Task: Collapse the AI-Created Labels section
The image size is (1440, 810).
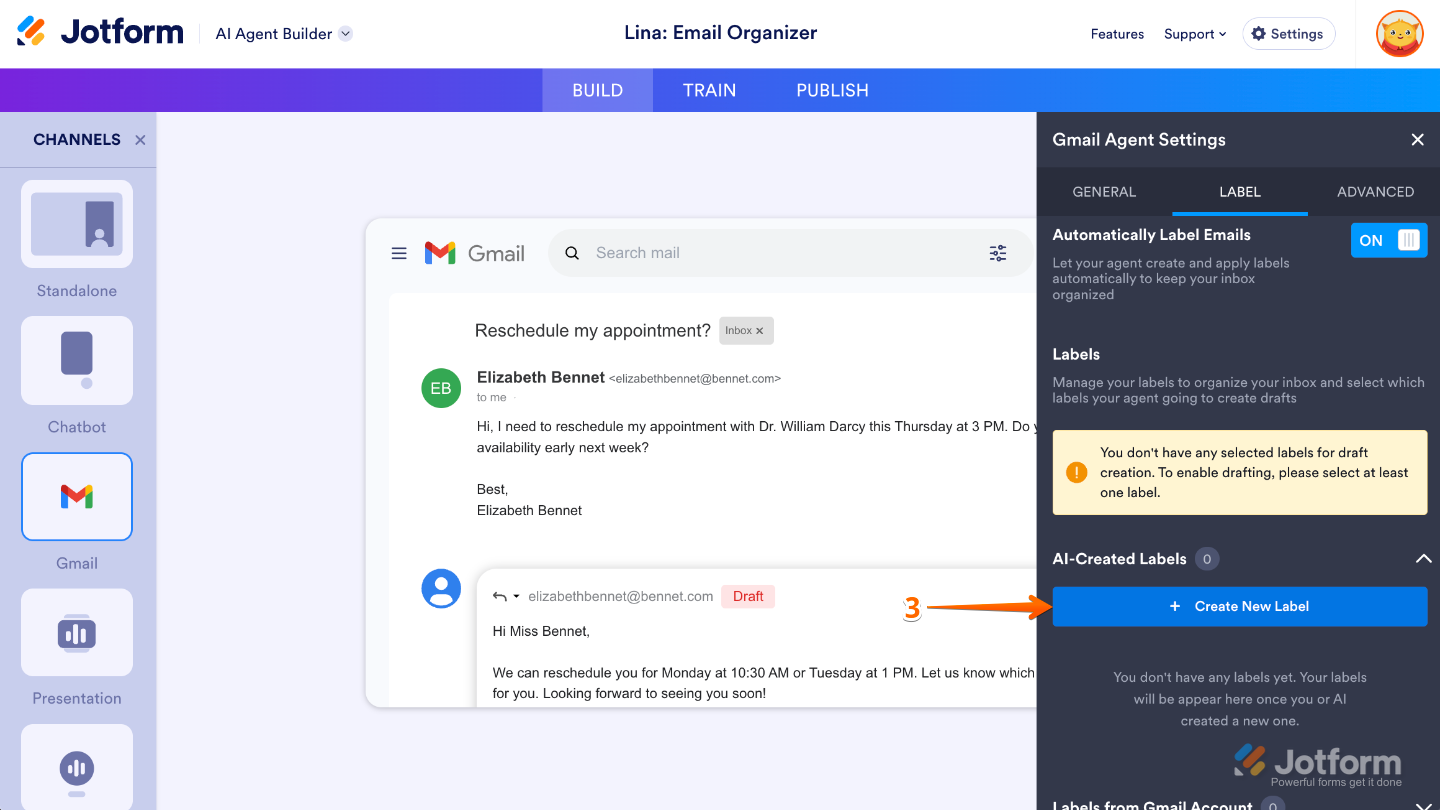Action: point(1423,559)
